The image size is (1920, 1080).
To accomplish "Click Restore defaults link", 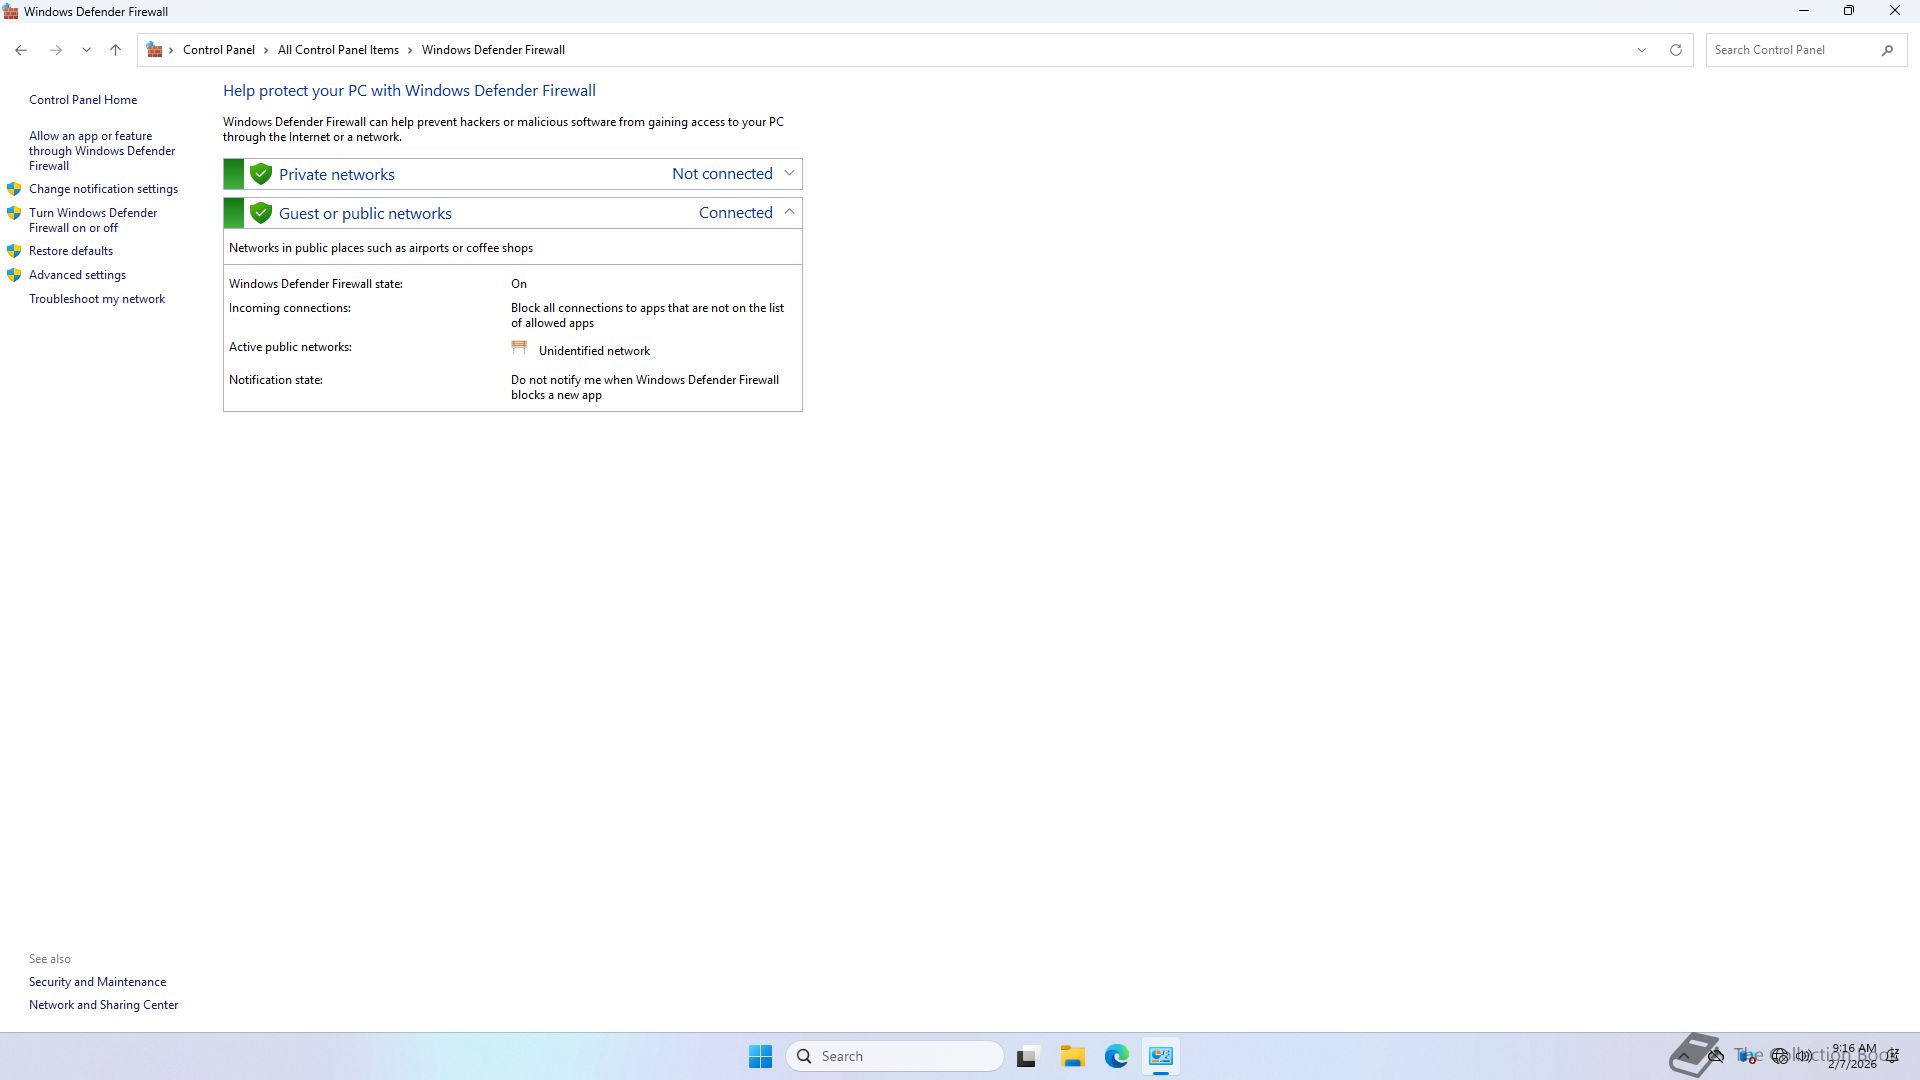I will pyautogui.click(x=70, y=251).
